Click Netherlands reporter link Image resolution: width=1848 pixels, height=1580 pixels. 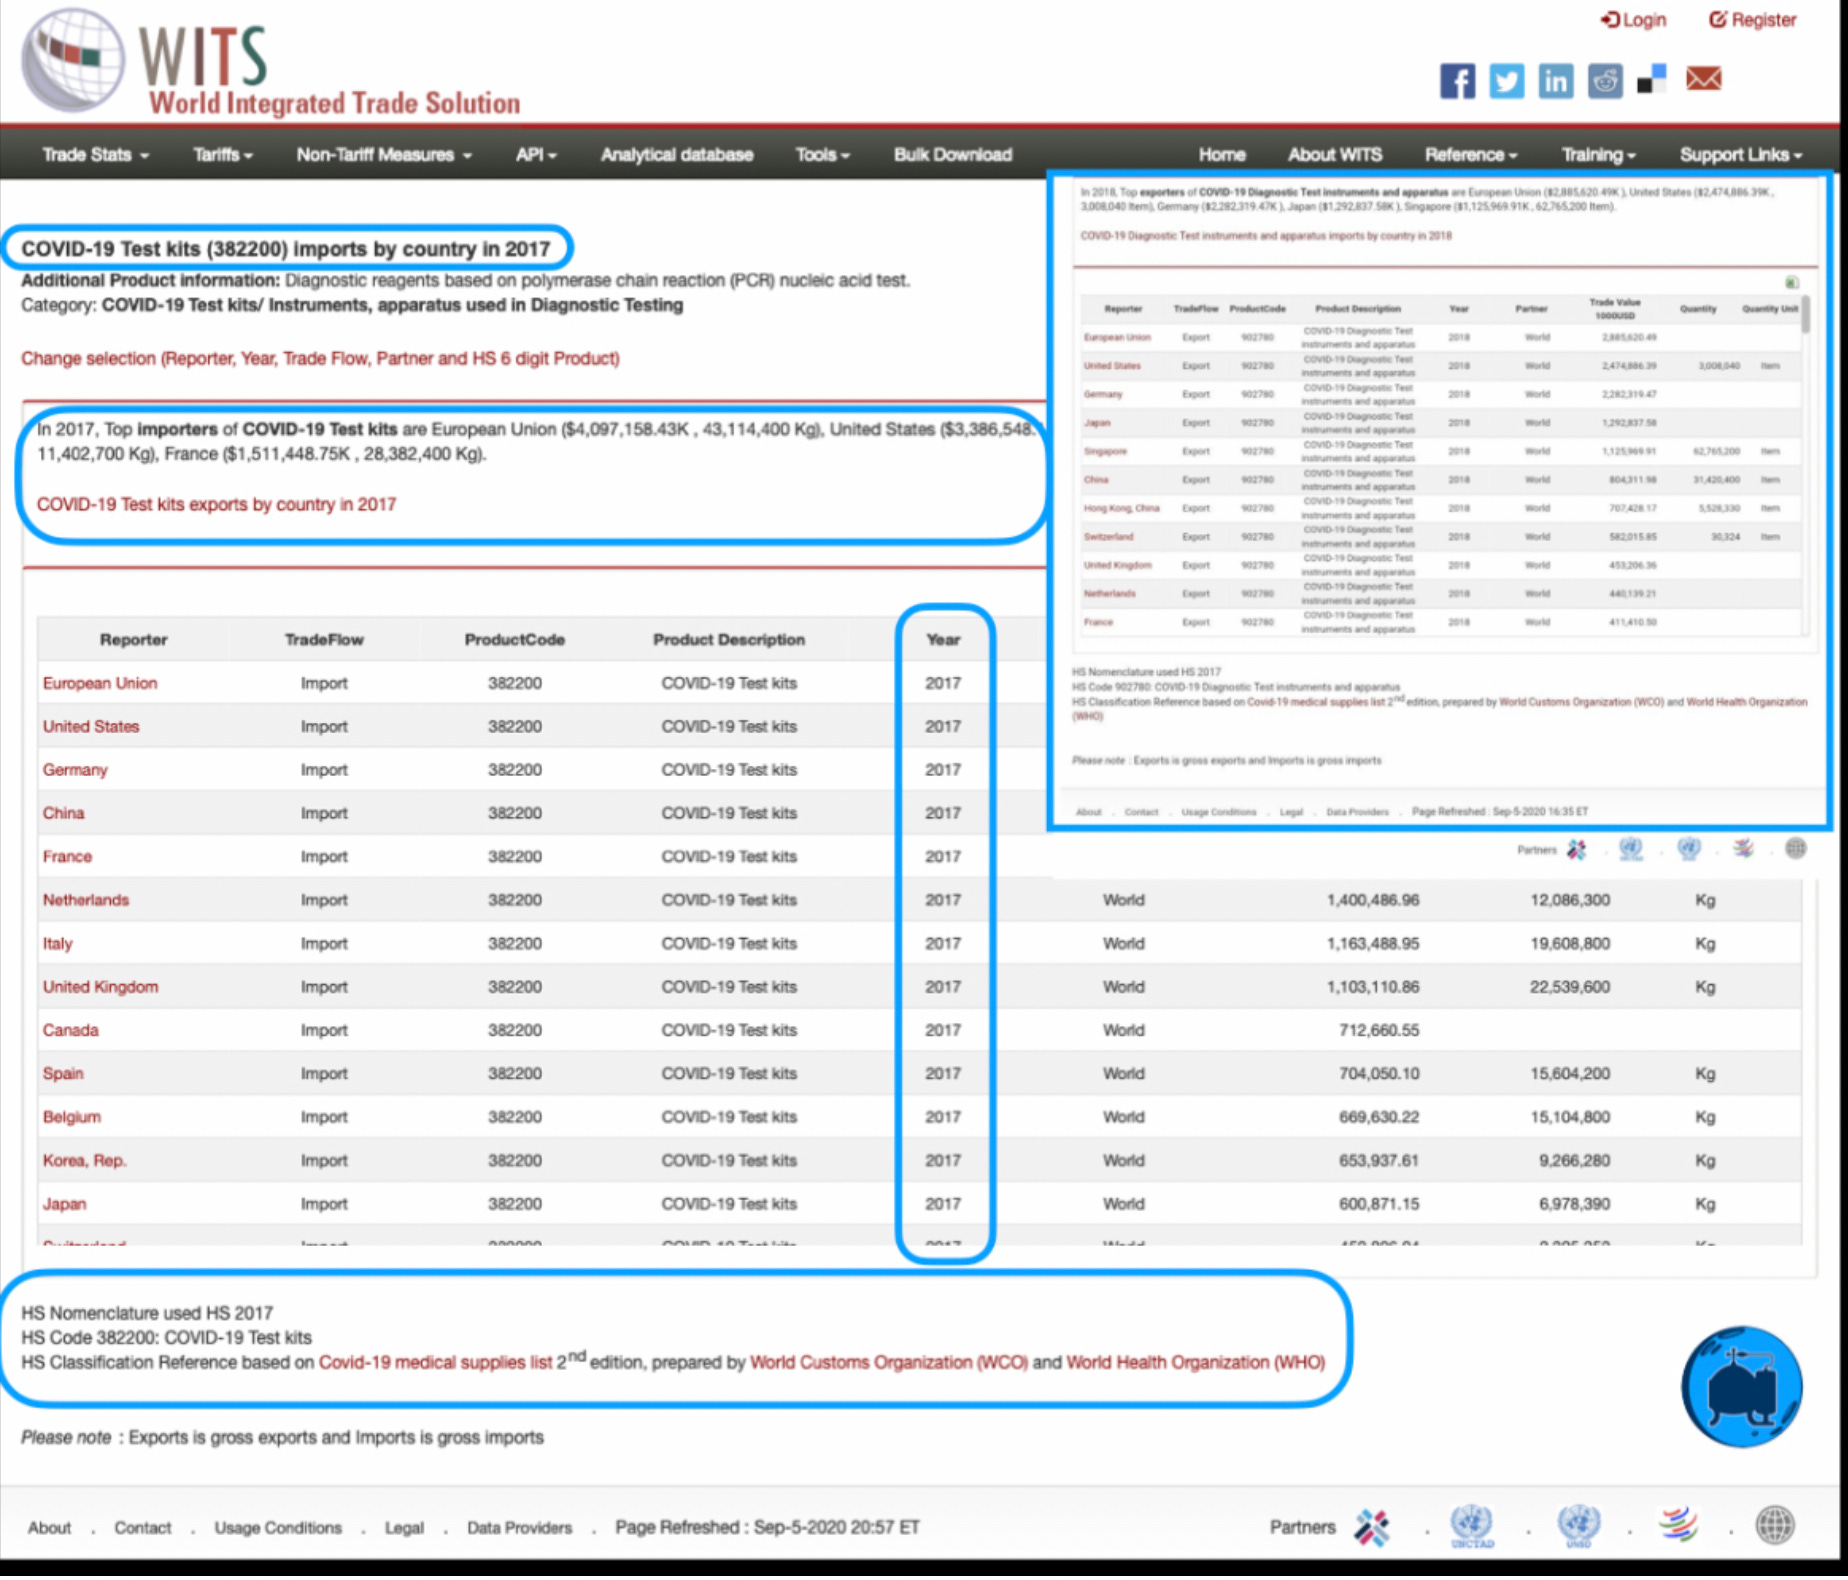pos(86,901)
